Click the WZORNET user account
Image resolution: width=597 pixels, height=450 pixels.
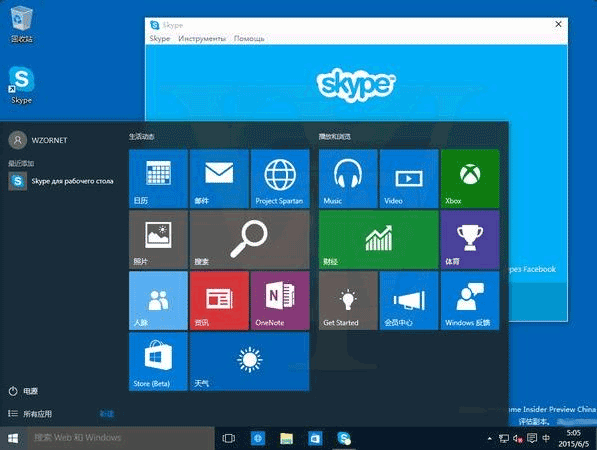38,140
